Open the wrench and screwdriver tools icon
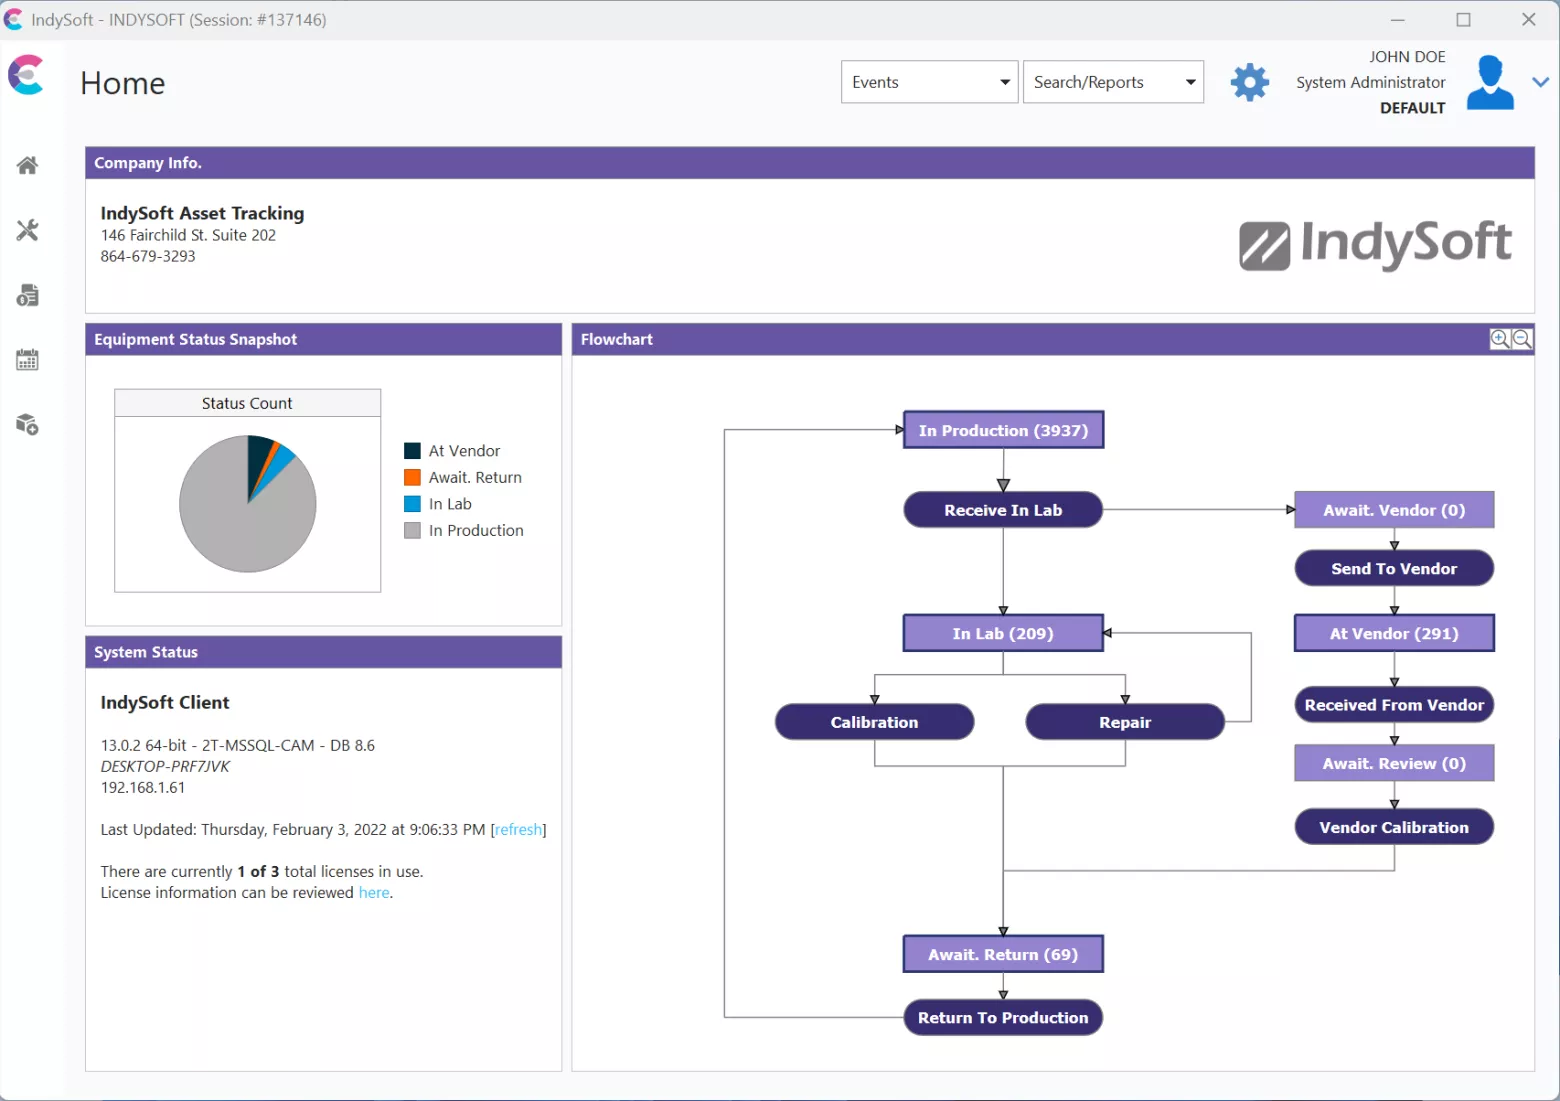 pyautogui.click(x=27, y=231)
